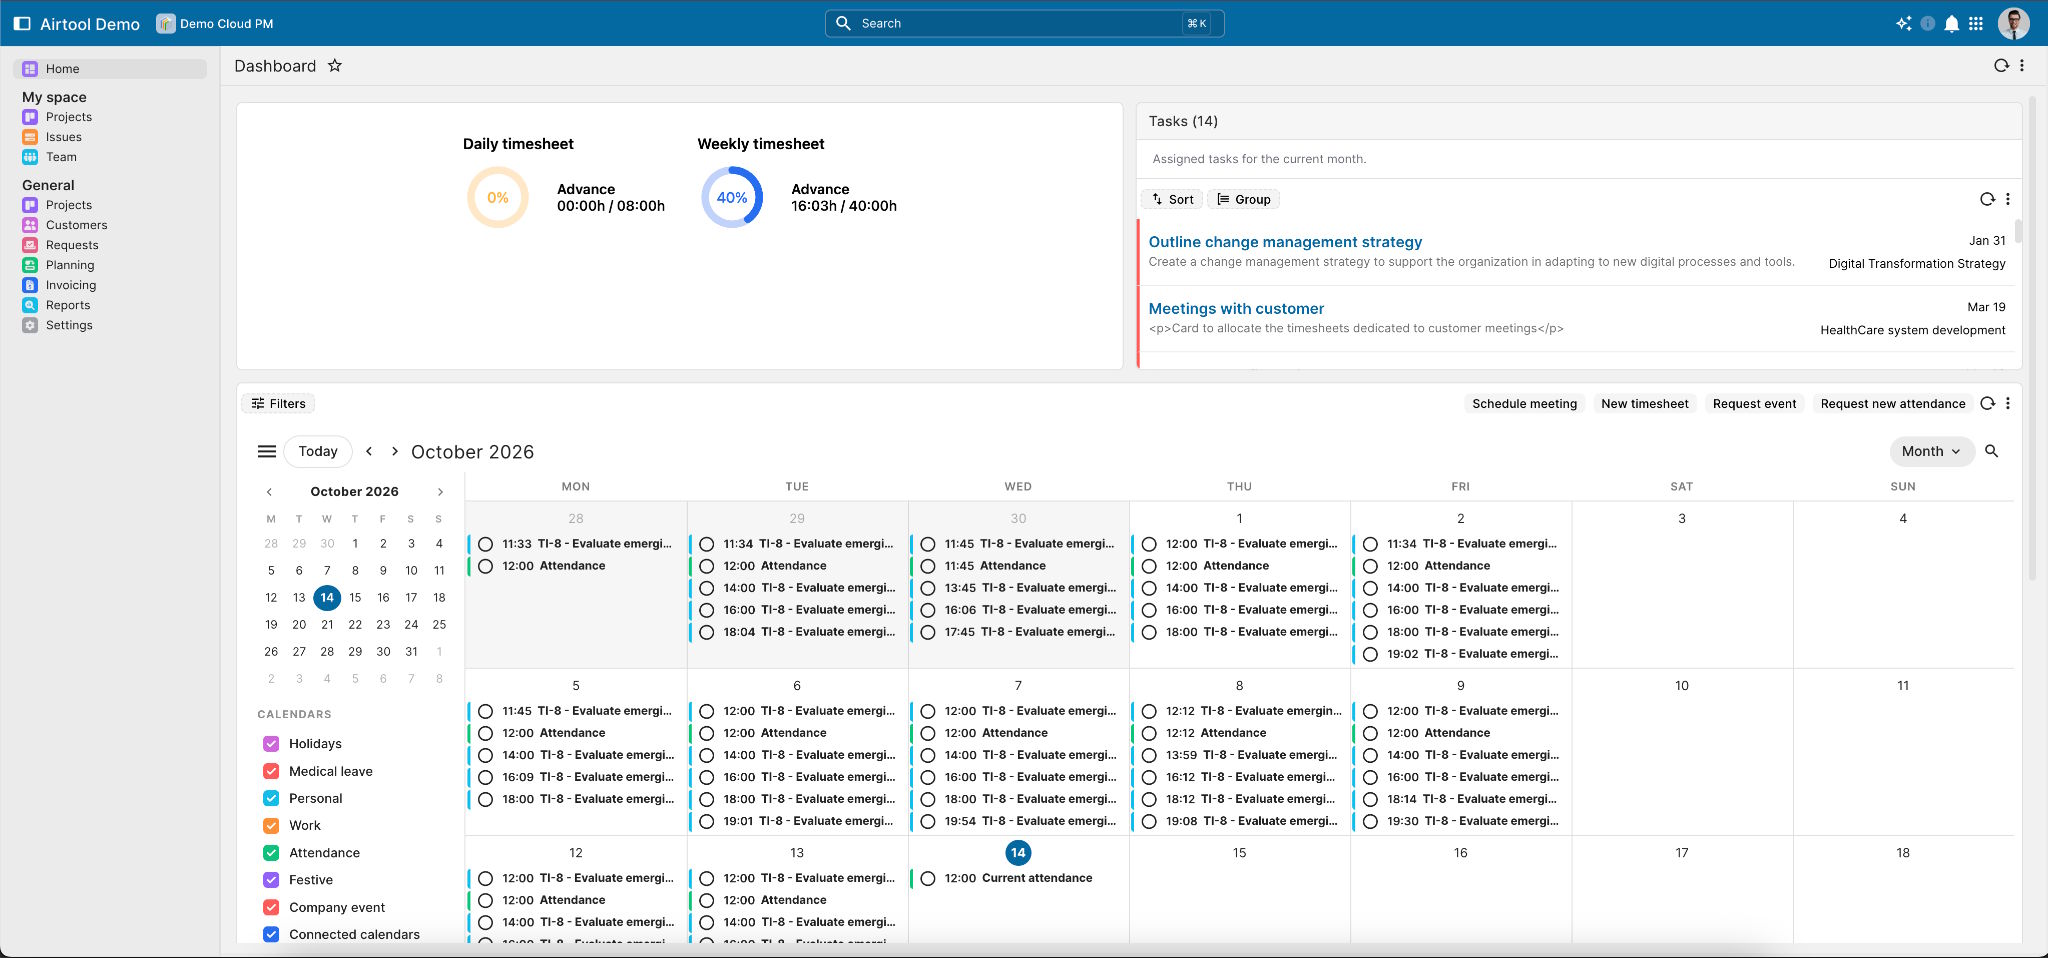Viewport: 2048px width, 958px height.
Task: Click the Schedule meeting button
Action: pyautogui.click(x=1524, y=403)
